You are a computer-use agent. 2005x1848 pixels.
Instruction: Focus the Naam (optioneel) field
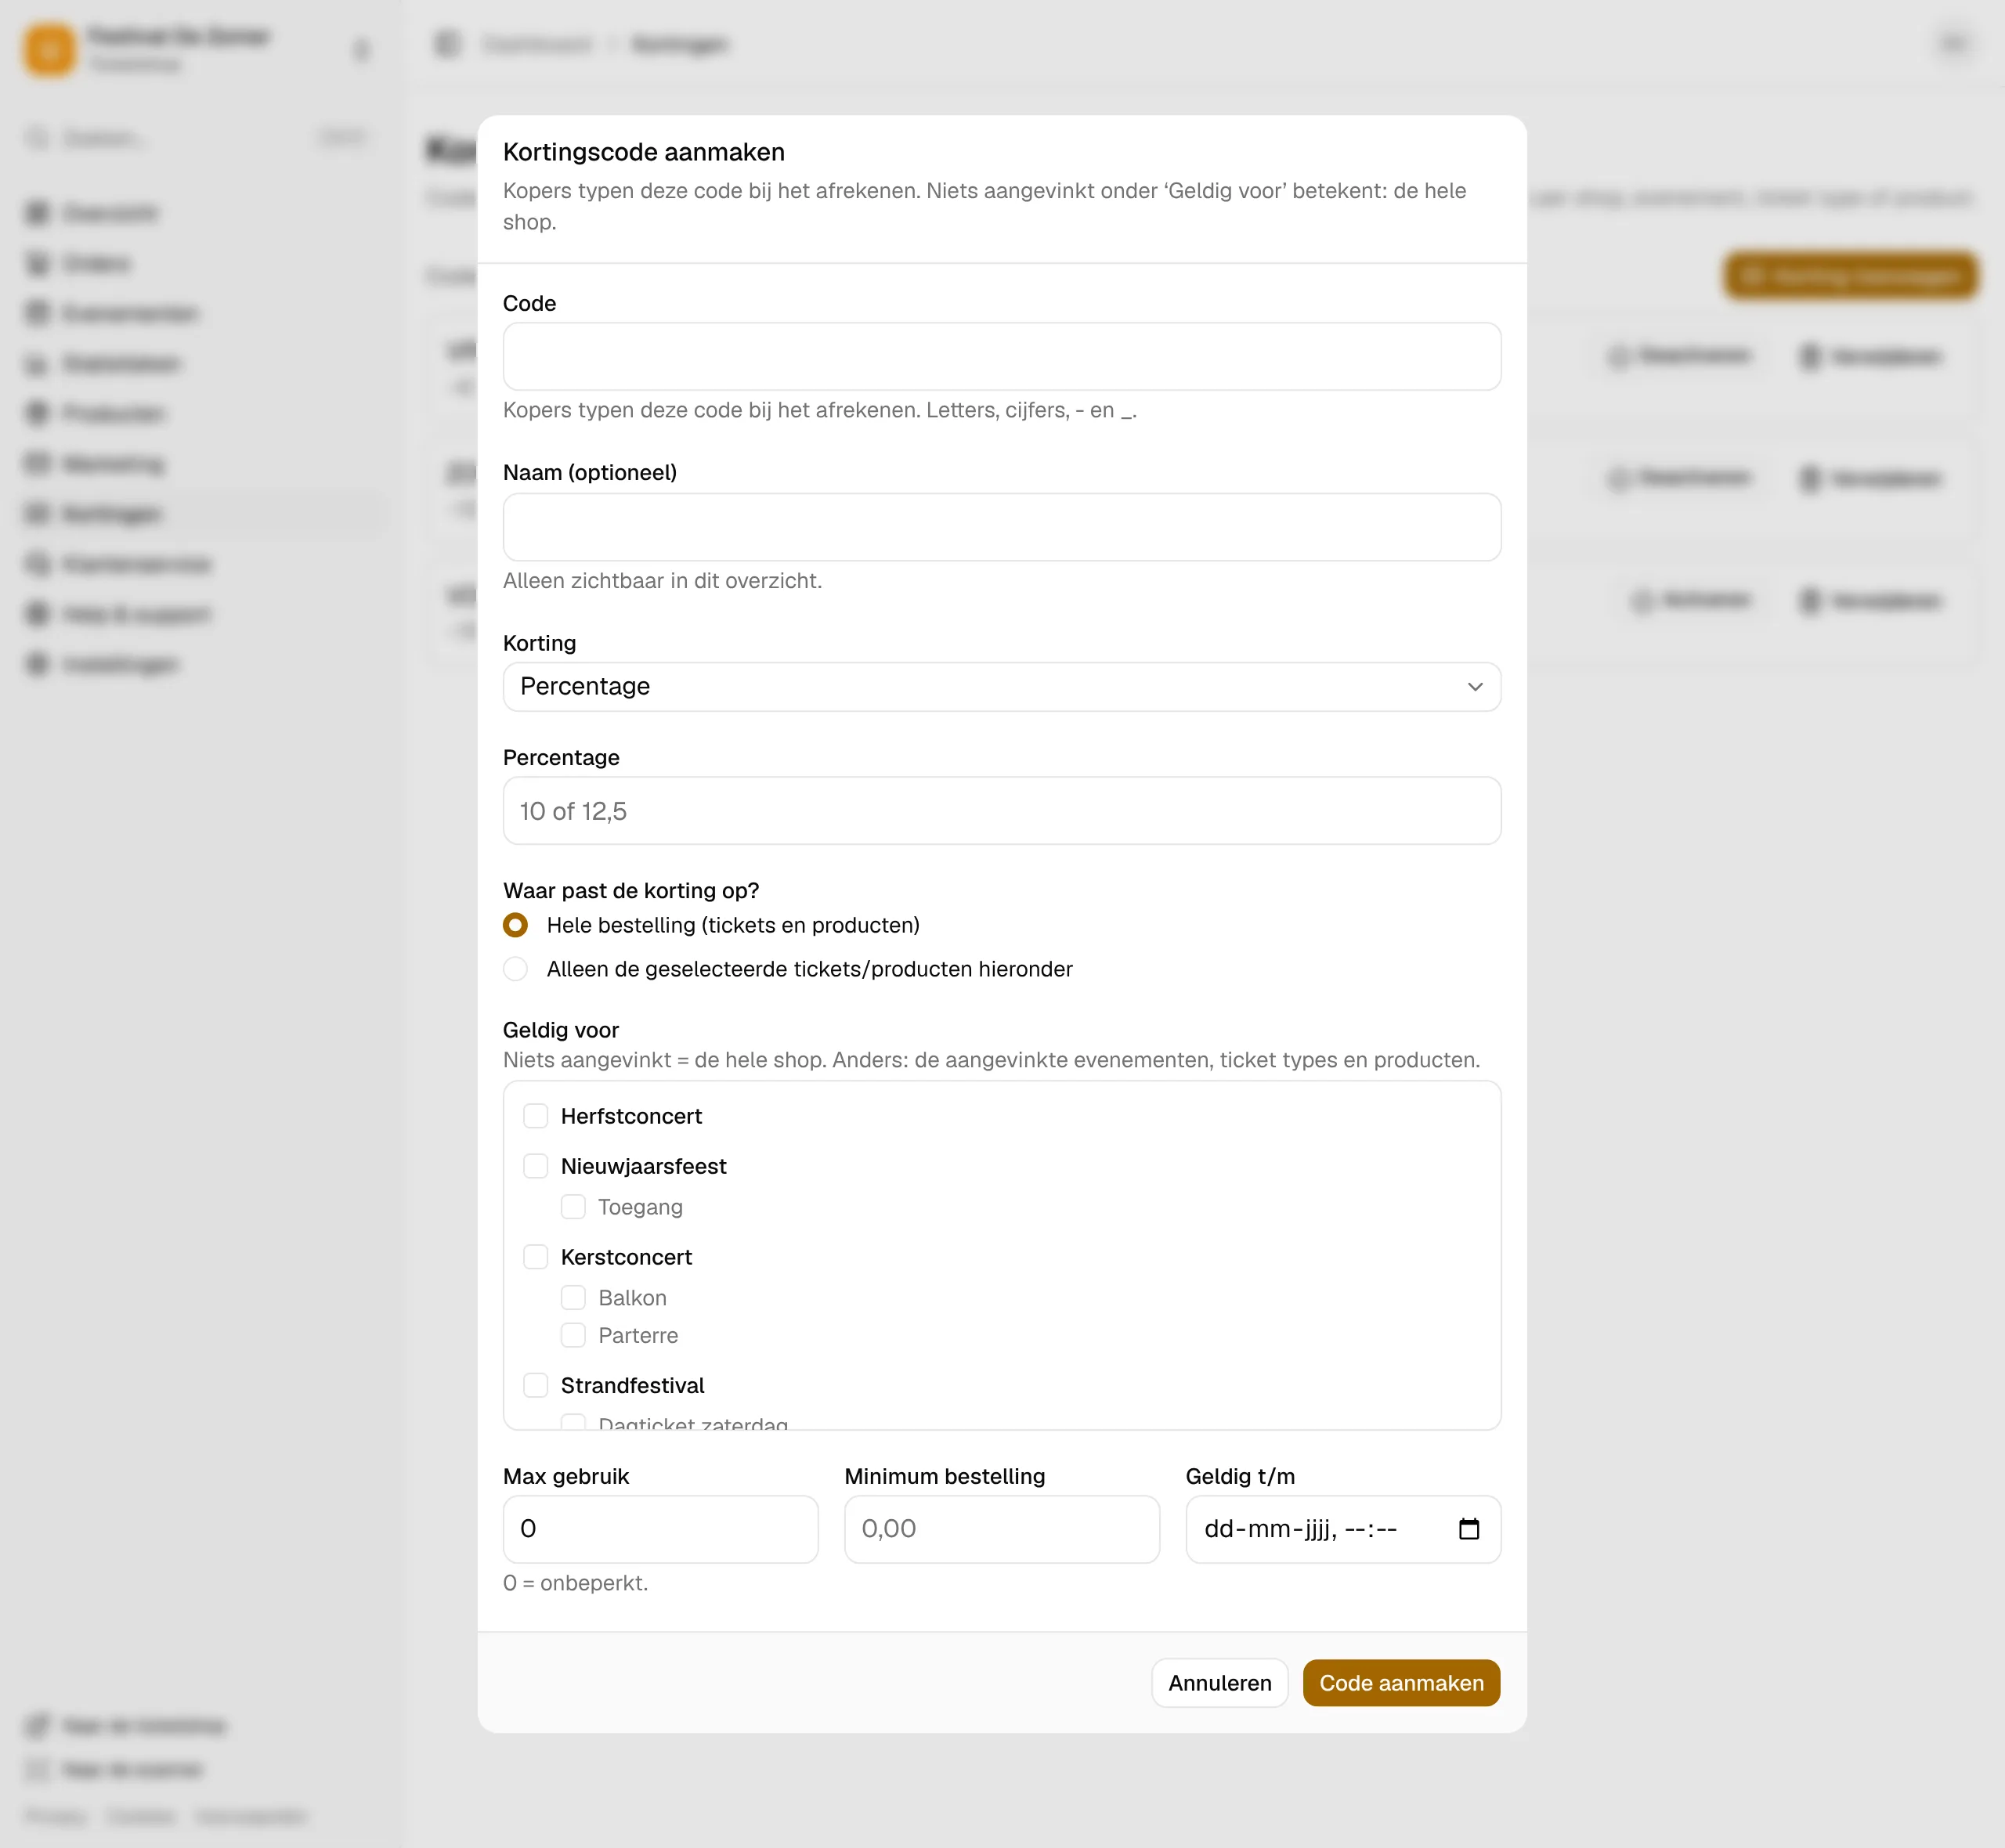pyautogui.click(x=1002, y=527)
